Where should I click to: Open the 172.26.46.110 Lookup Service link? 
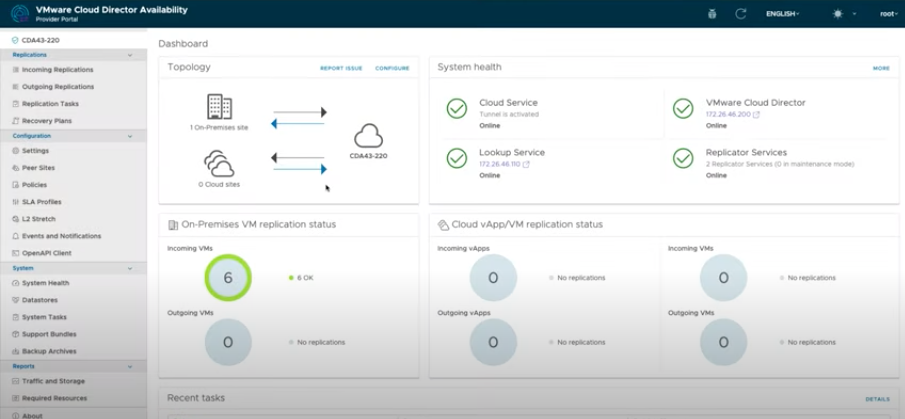coord(504,164)
